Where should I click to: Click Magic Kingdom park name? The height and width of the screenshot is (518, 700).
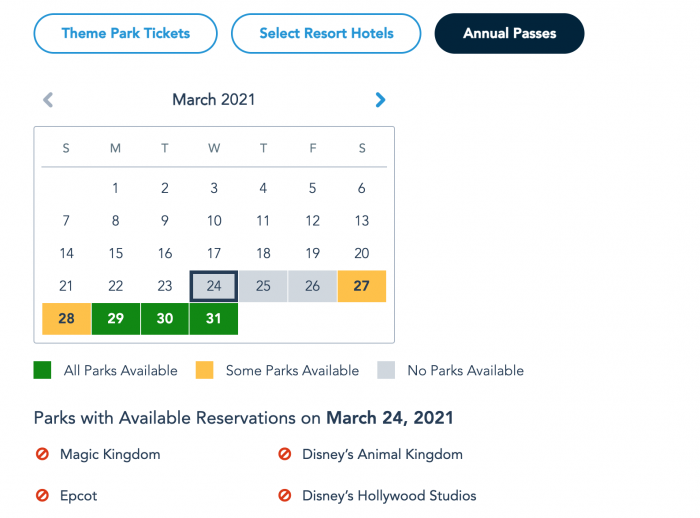110,455
